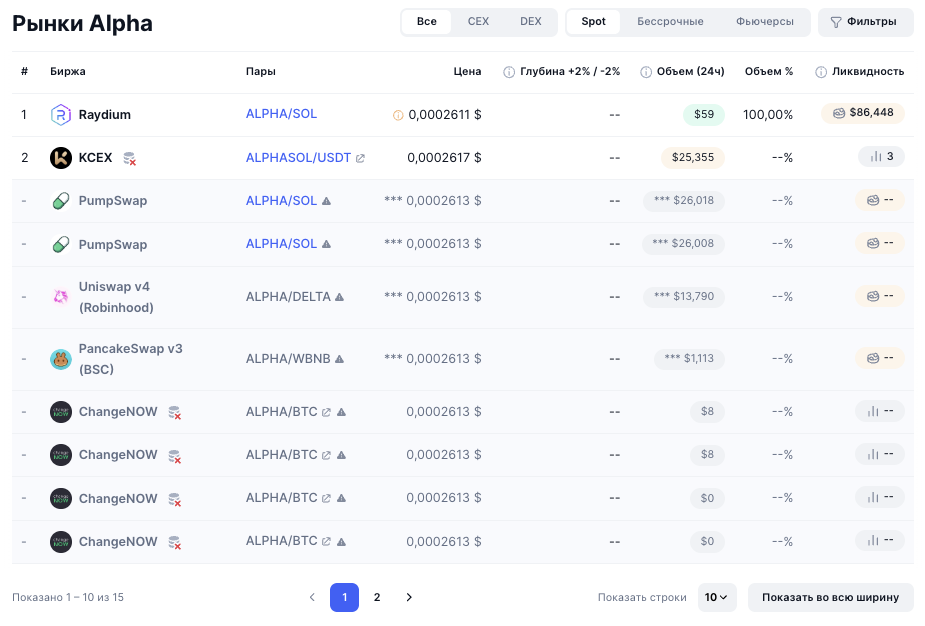Click the info icon next to Объем (24ч)
The height and width of the screenshot is (626, 925).
pos(646,72)
